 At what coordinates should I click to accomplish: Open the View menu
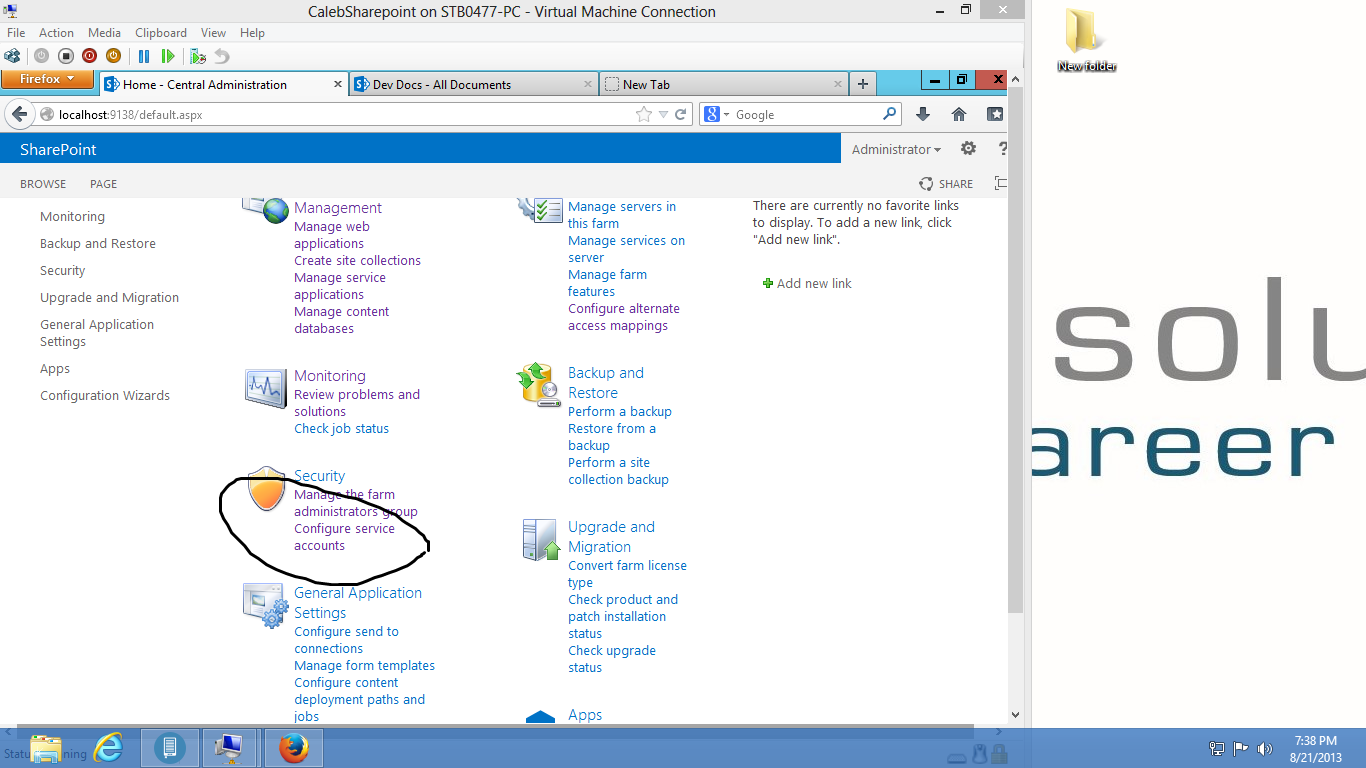(x=213, y=33)
